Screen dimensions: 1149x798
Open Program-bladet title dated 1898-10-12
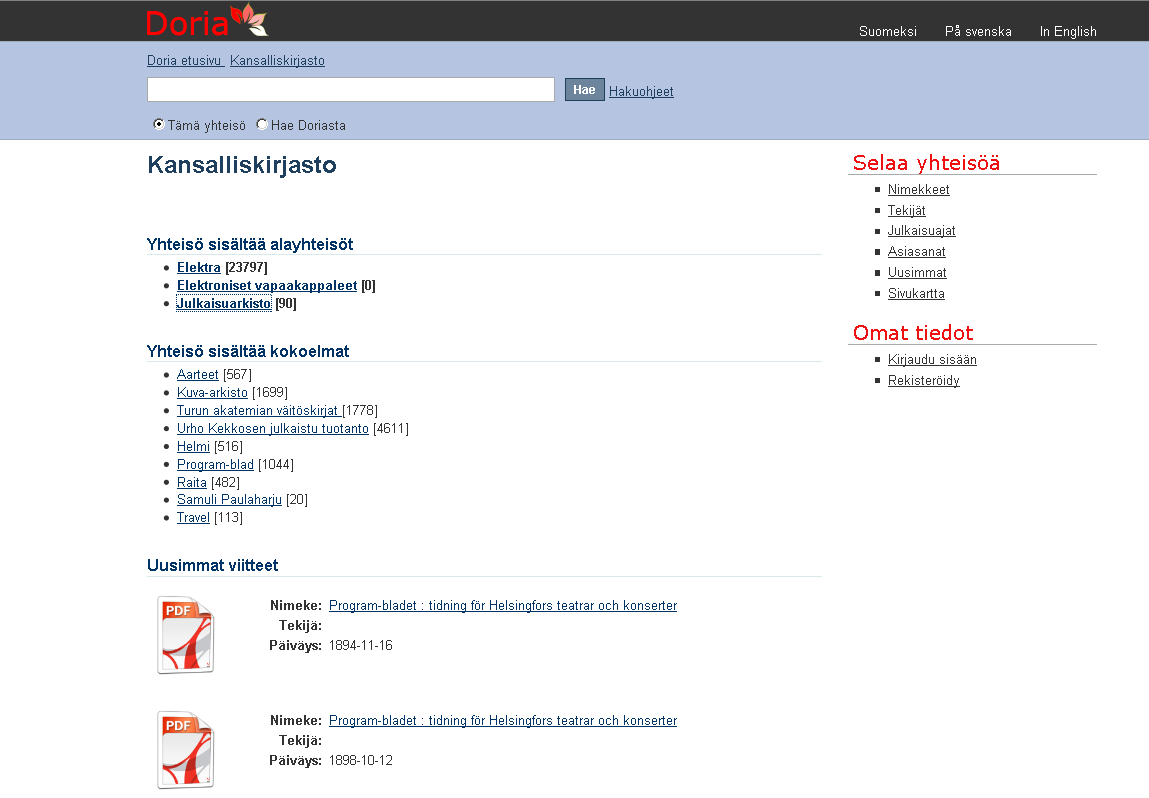tap(503, 721)
